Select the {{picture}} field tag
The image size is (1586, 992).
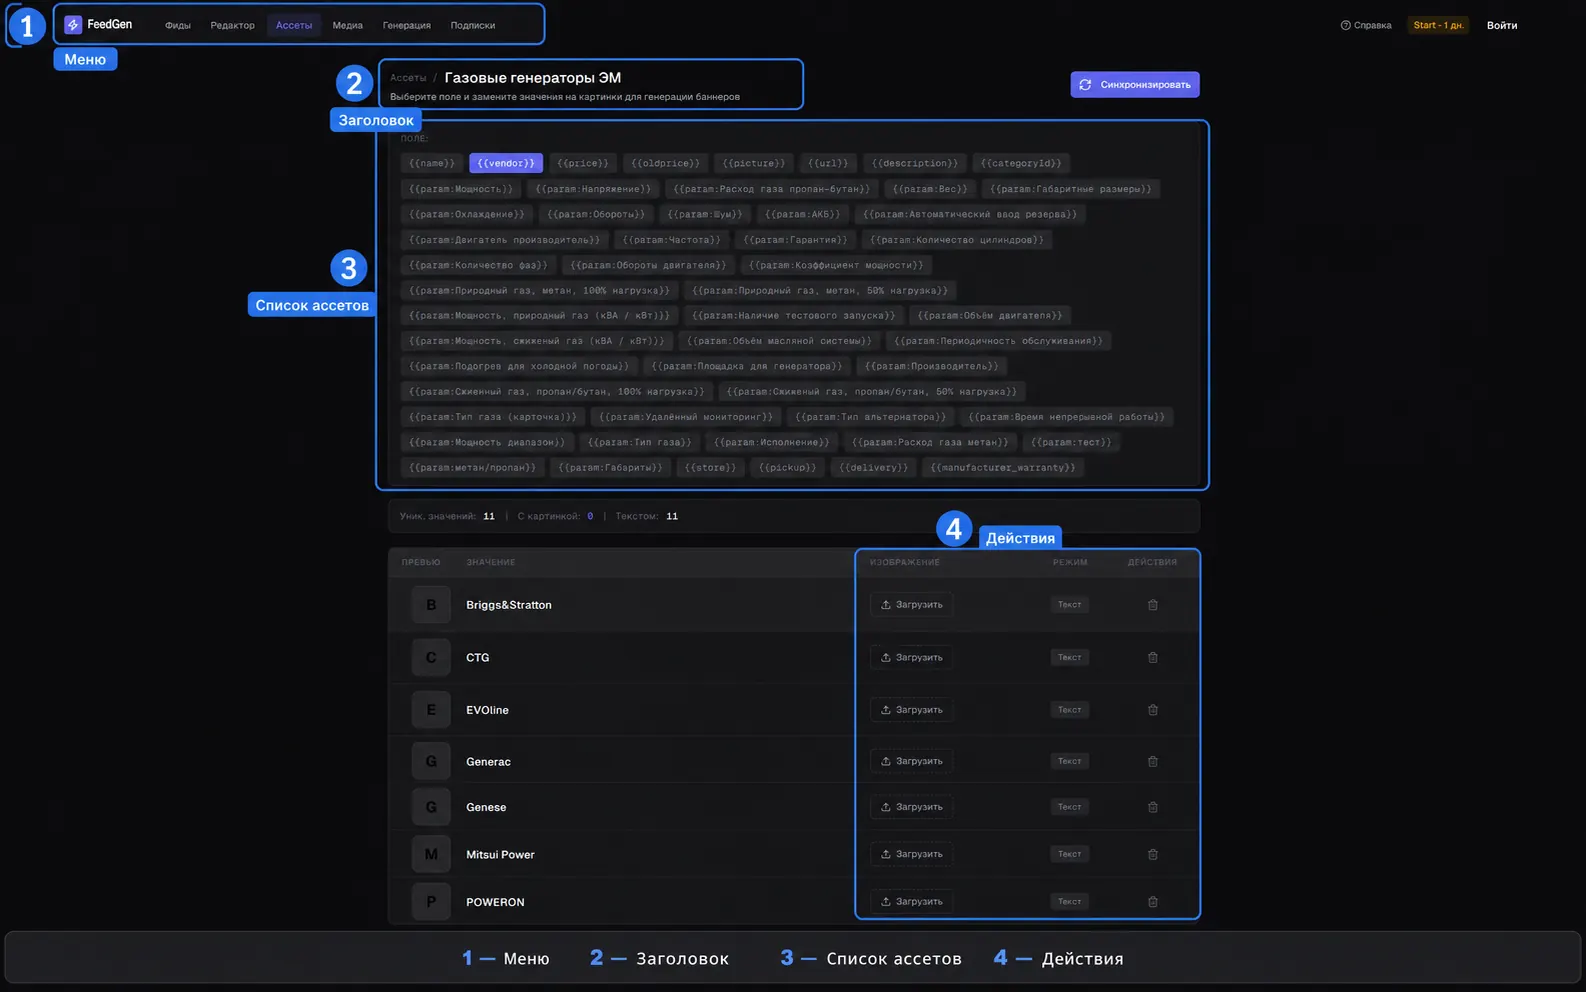[x=754, y=163]
